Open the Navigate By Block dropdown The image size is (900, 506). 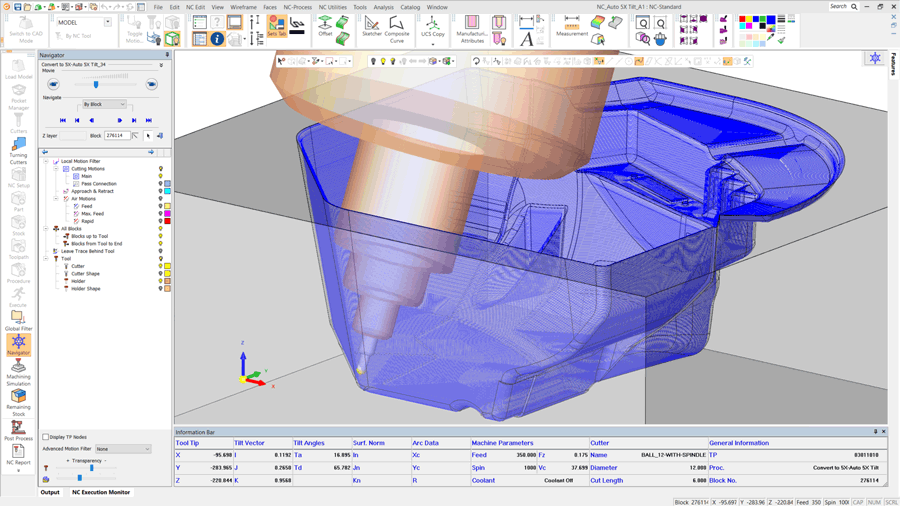(x=104, y=104)
